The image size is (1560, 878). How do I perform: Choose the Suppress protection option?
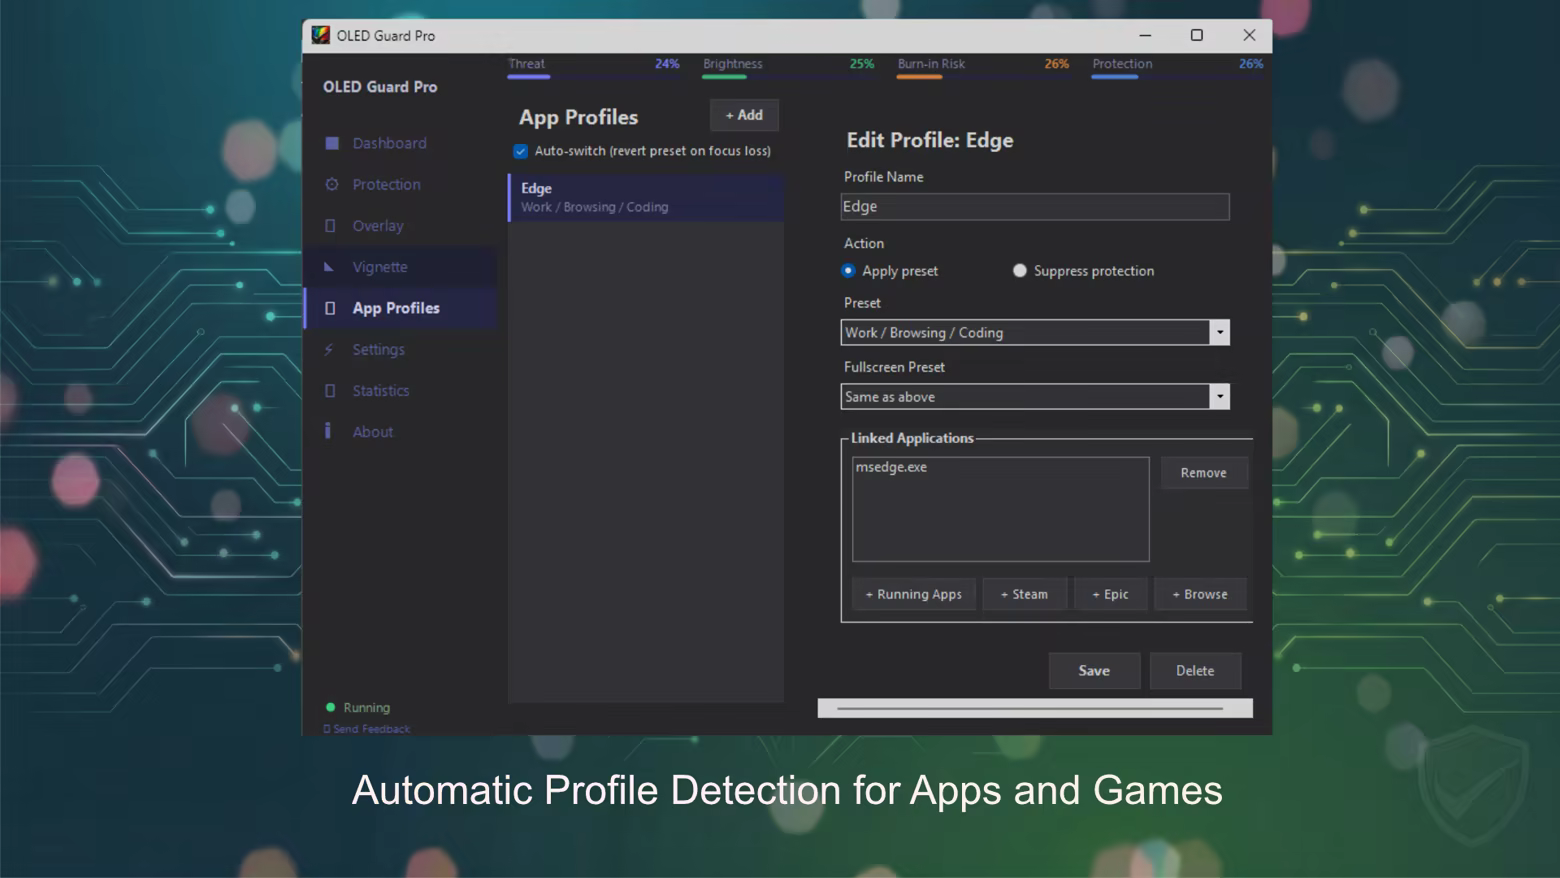[x=1020, y=271]
